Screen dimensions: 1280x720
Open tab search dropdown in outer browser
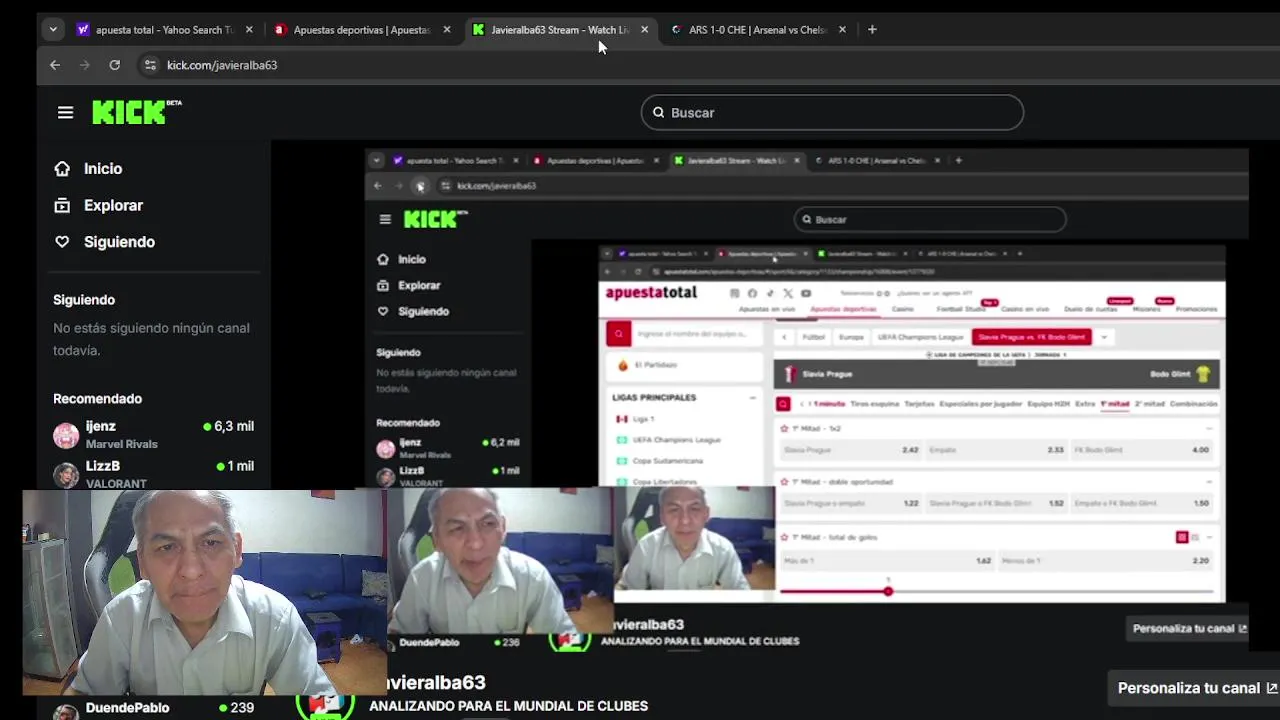point(53,30)
